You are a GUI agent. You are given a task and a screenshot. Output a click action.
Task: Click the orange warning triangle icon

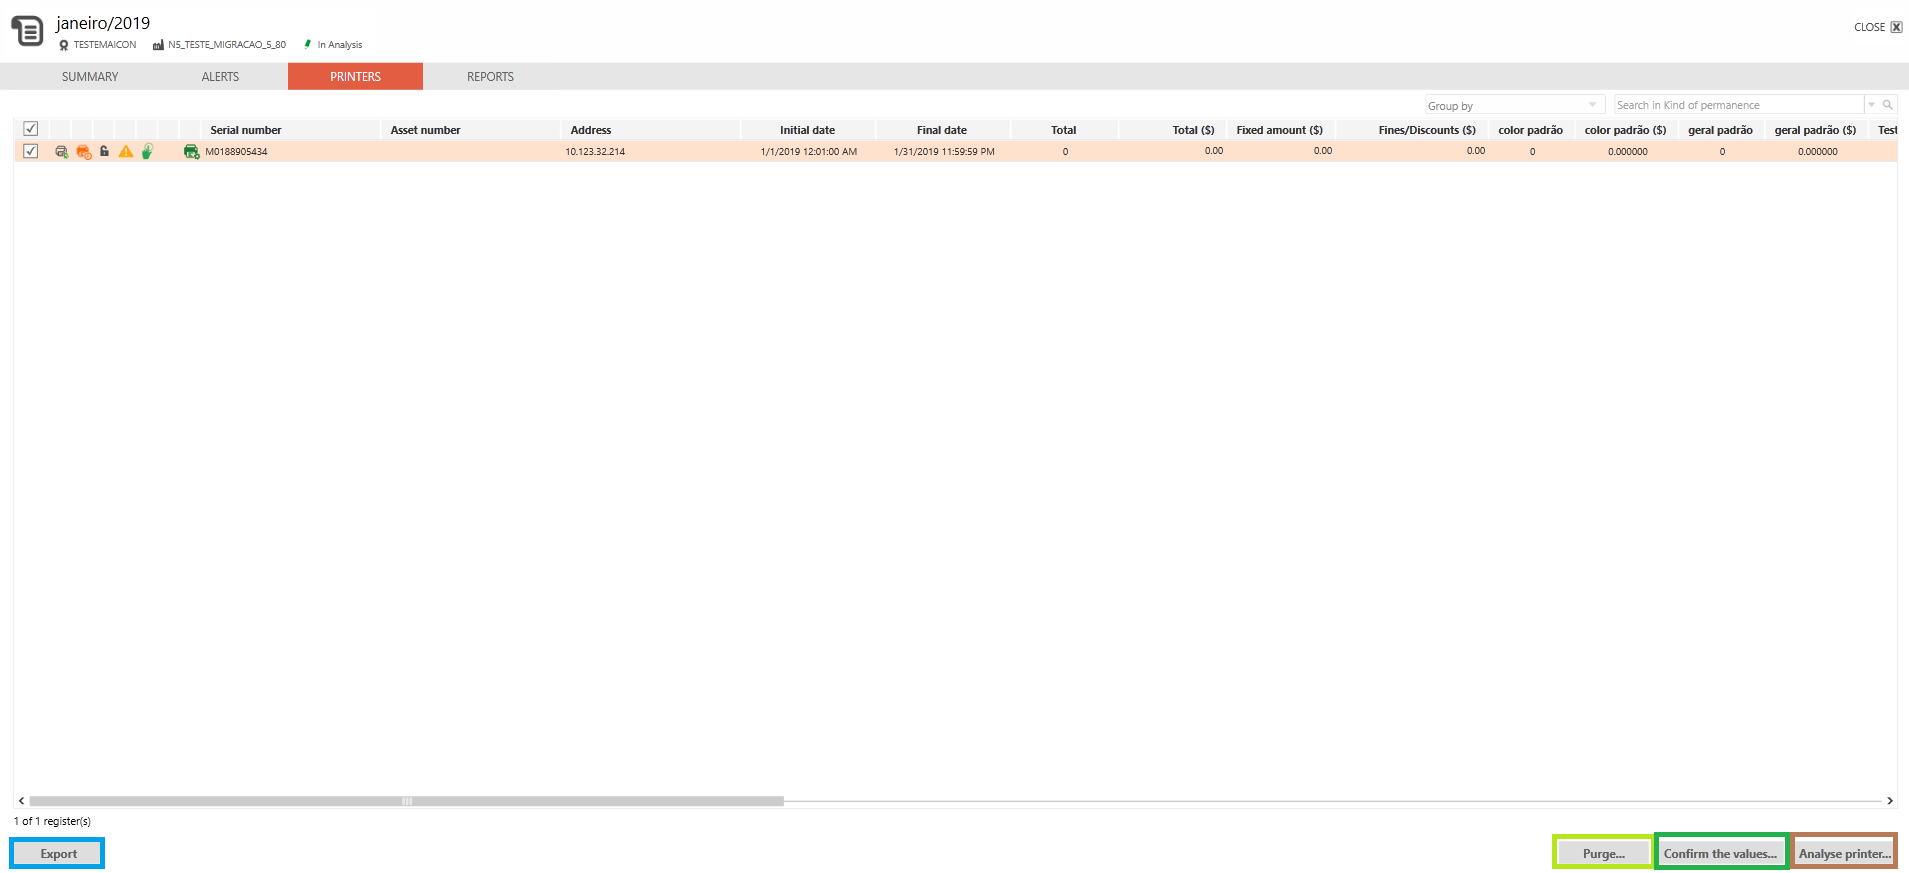tap(126, 152)
